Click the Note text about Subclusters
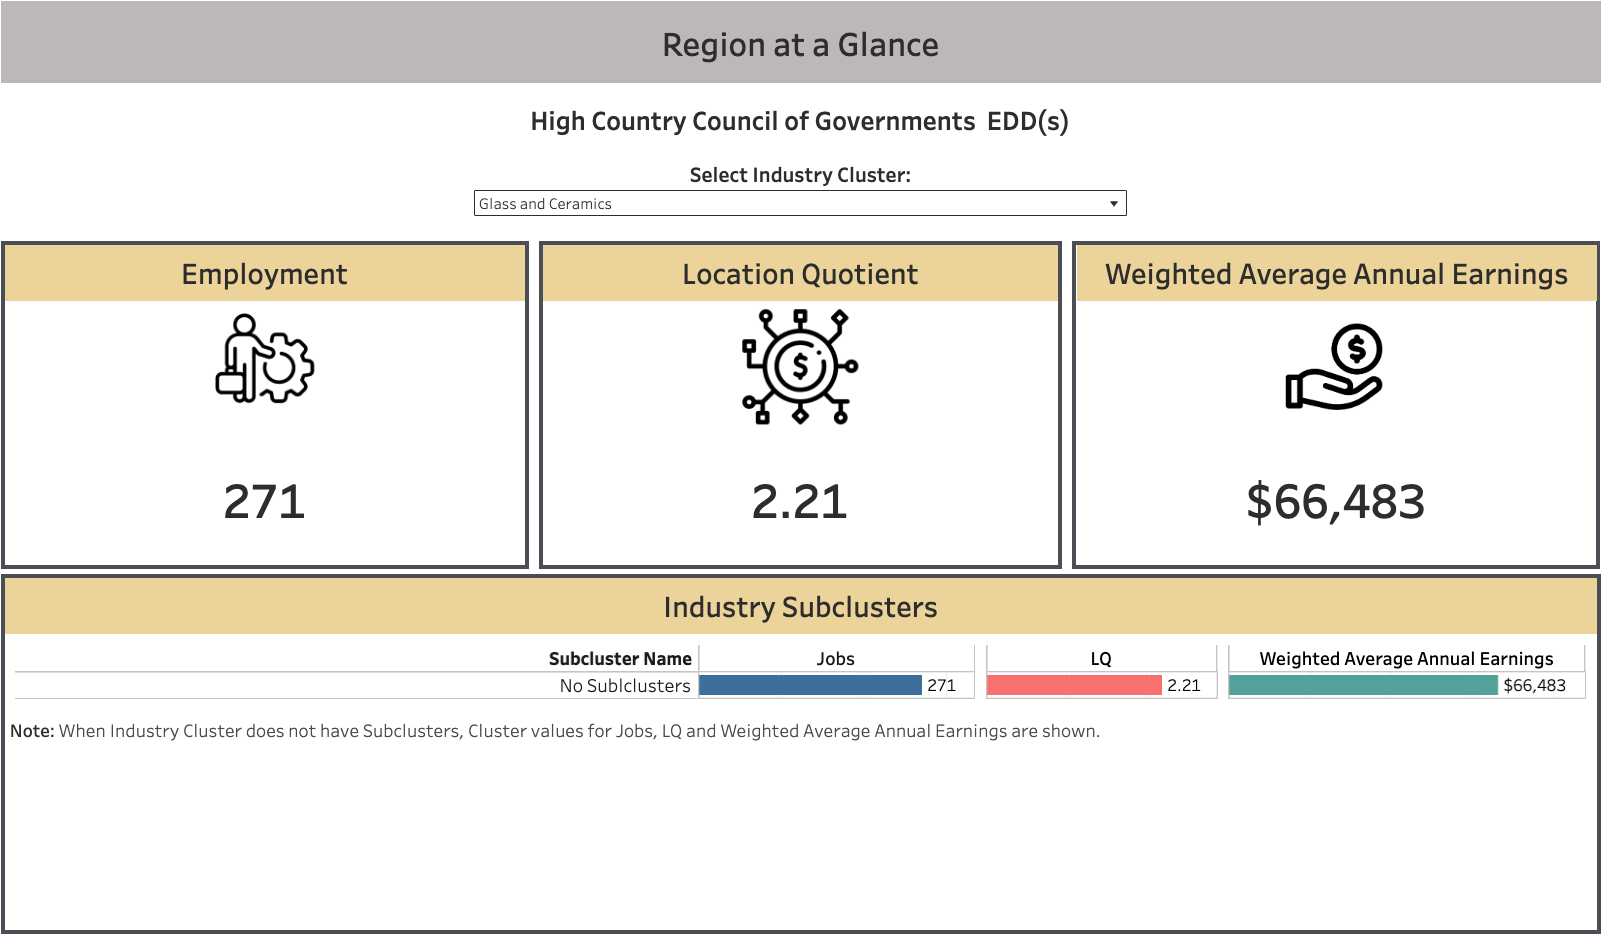 click(555, 731)
